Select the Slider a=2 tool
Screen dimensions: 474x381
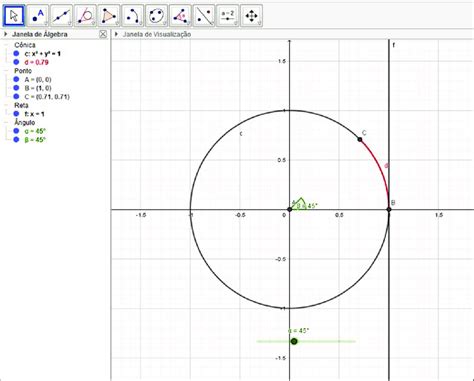228,16
